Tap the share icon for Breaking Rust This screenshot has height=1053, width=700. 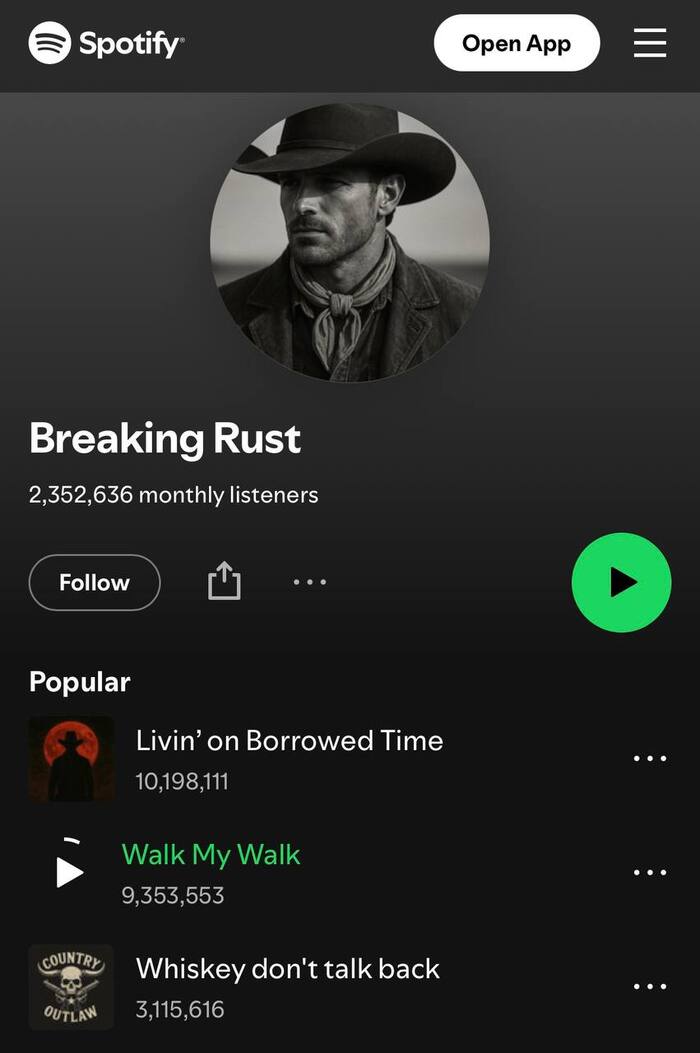click(x=224, y=581)
